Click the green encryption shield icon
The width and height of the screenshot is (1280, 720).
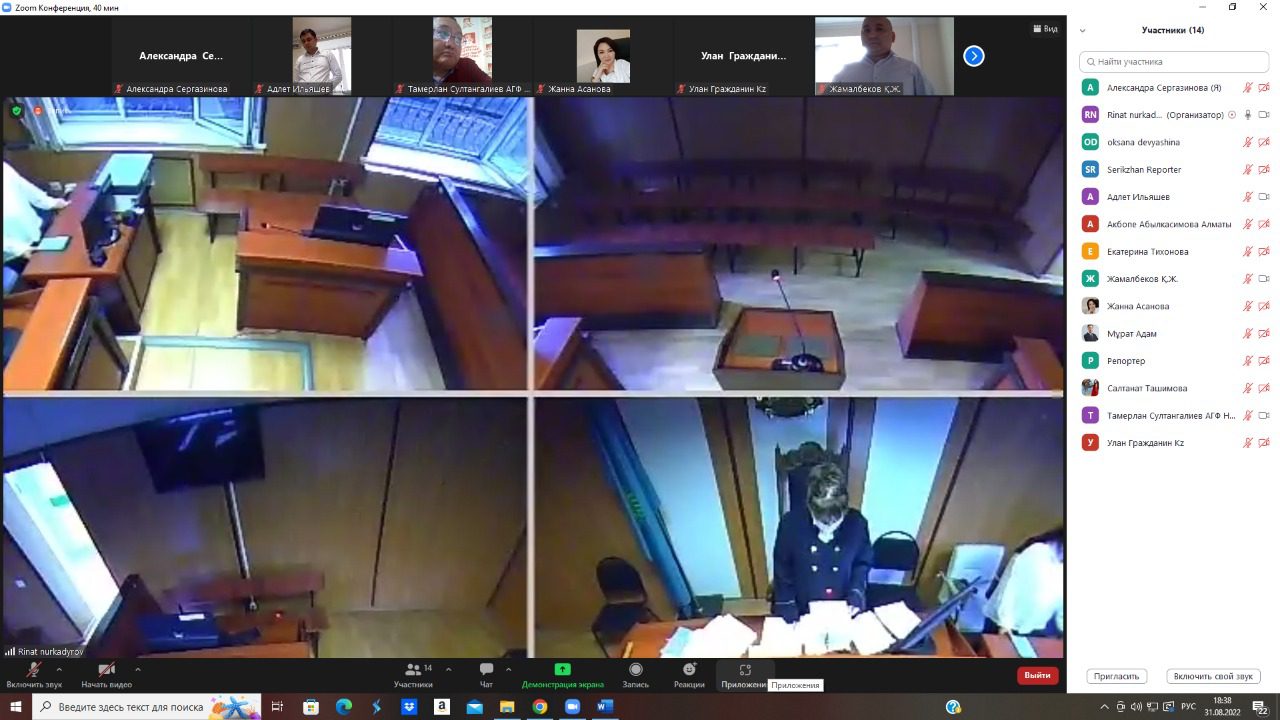[17, 111]
